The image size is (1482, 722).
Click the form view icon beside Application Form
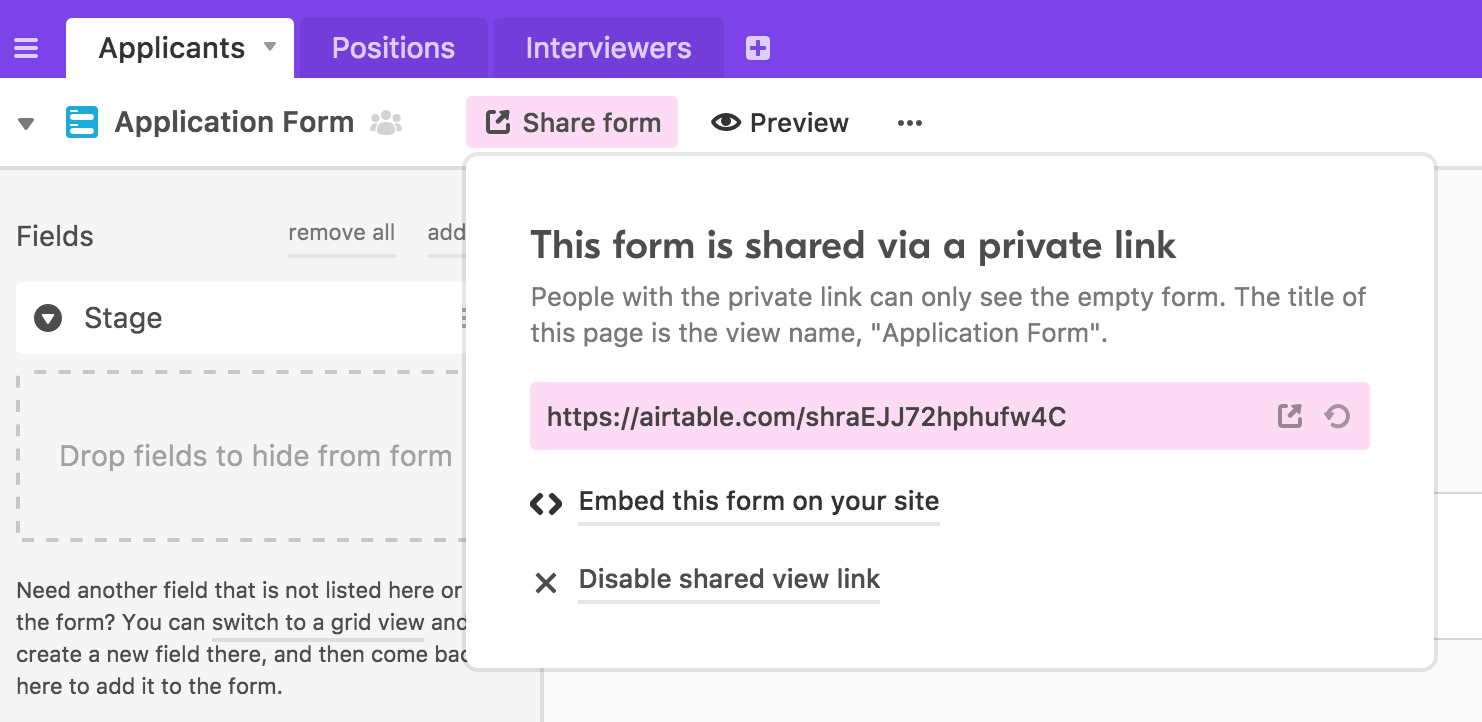(x=82, y=123)
